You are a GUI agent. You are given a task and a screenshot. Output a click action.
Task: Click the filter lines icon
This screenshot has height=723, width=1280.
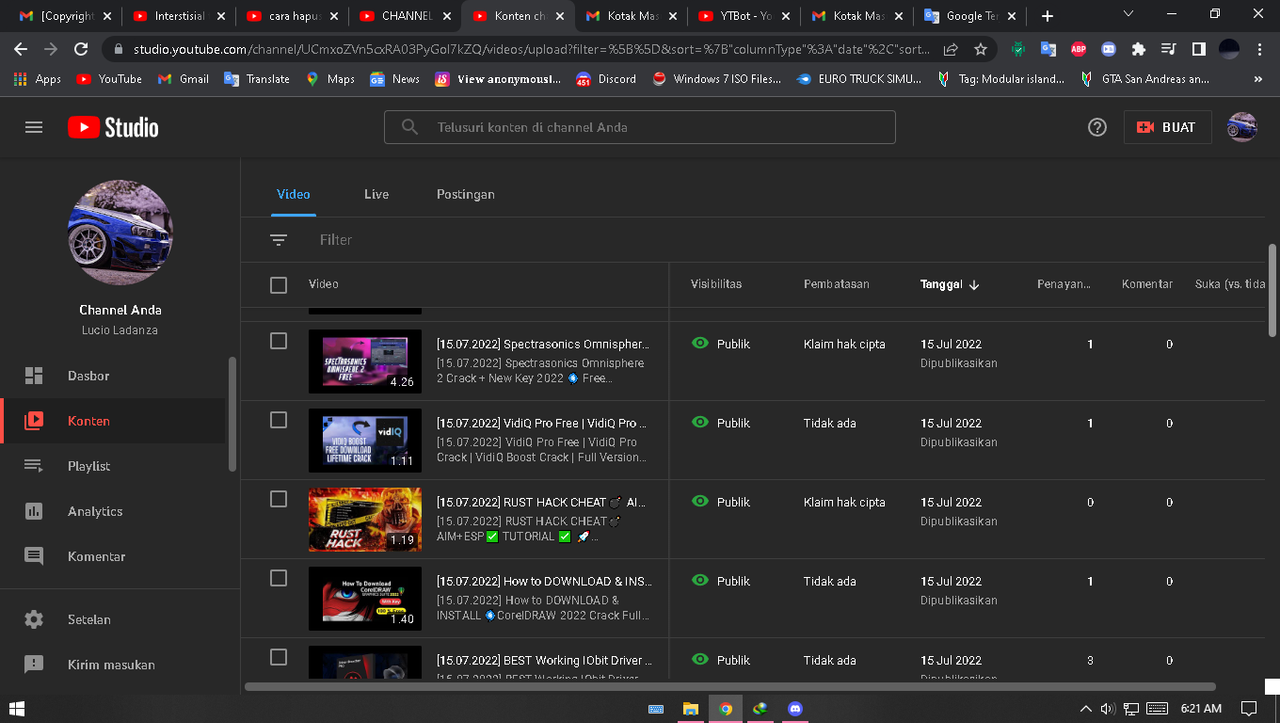tap(278, 240)
